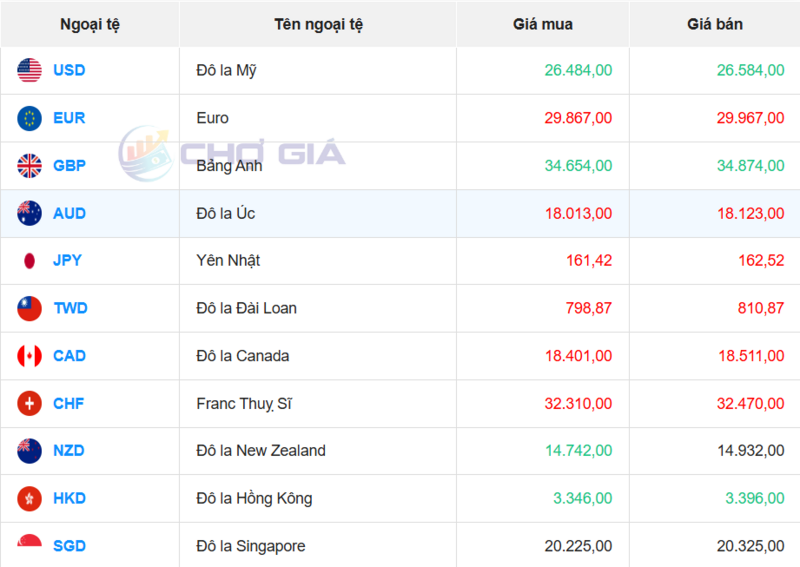
Task: Select the text Đô la Singapore
Action: [251, 546]
